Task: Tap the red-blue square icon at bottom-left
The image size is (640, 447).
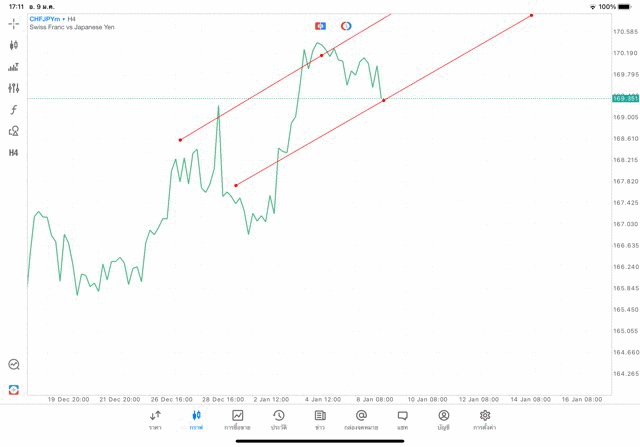Action: point(14,389)
